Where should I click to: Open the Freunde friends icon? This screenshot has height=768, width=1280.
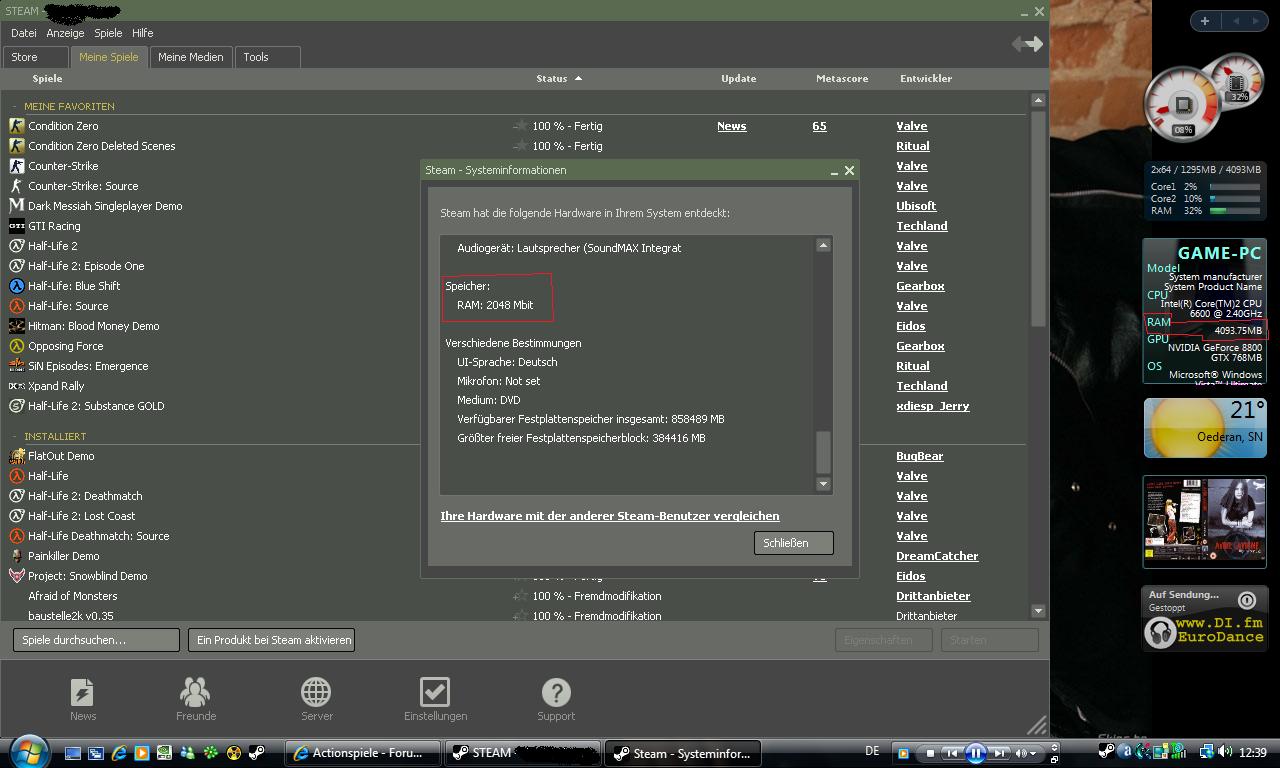pyautogui.click(x=195, y=692)
